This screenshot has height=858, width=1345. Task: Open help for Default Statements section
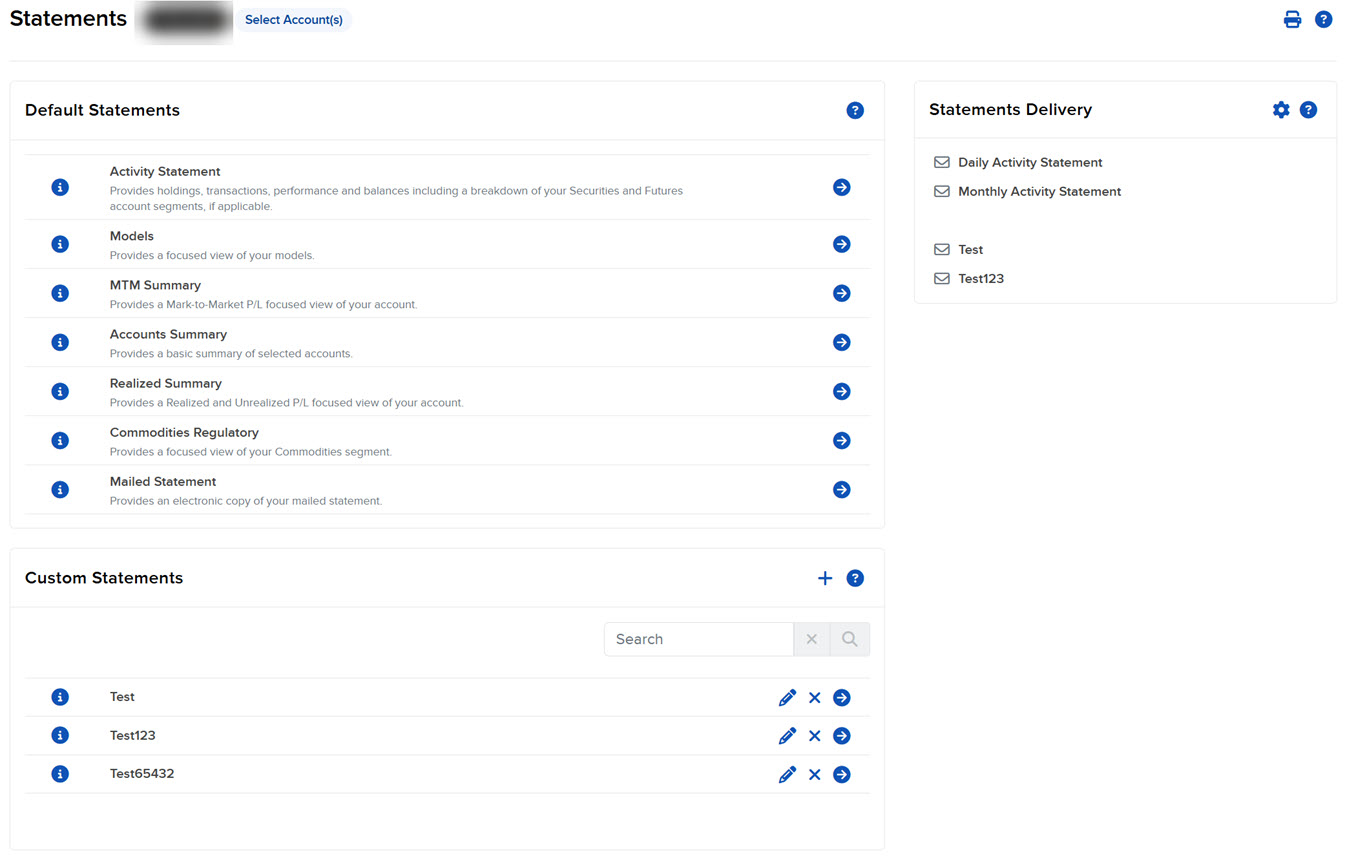tap(855, 110)
